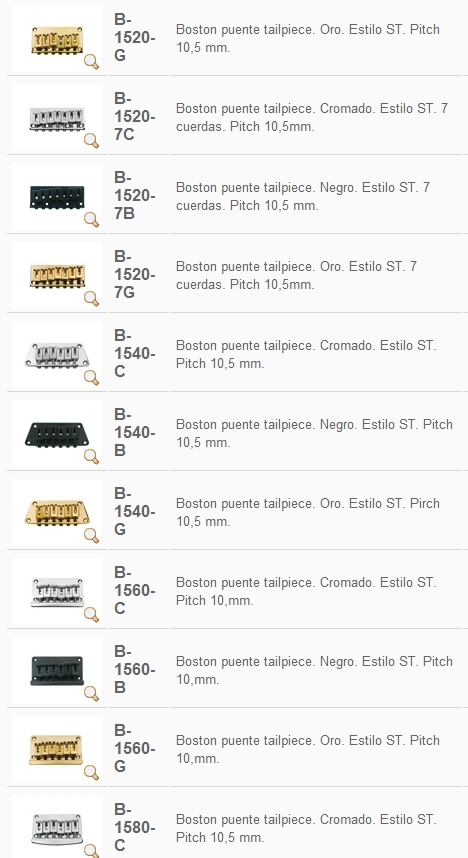
Task: Click product code B-1520-7G
Action: point(135,275)
